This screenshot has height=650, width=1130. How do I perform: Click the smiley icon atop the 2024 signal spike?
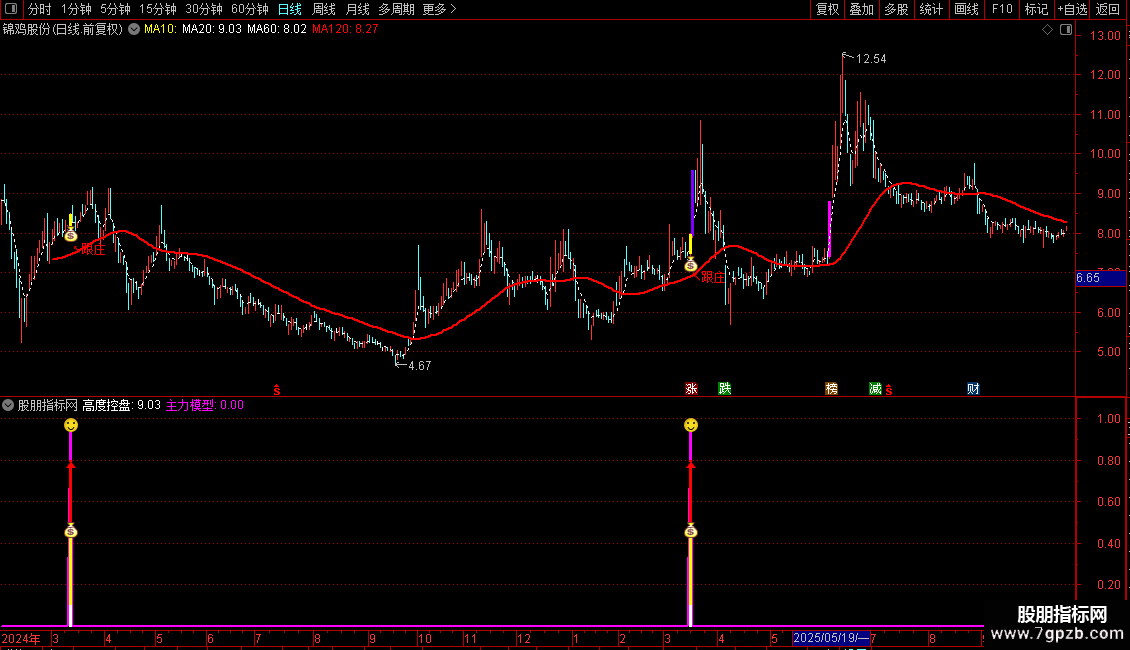(x=71, y=425)
